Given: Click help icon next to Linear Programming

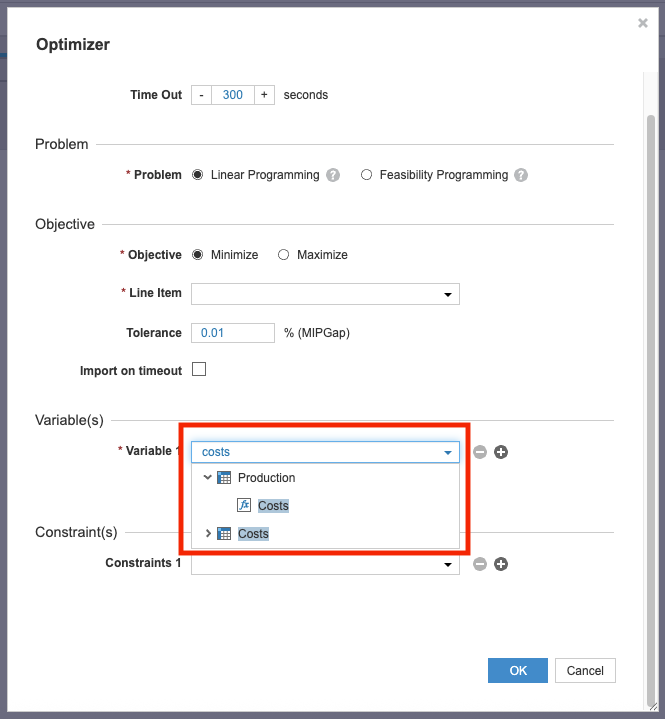Looking at the screenshot, I should point(333,175).
